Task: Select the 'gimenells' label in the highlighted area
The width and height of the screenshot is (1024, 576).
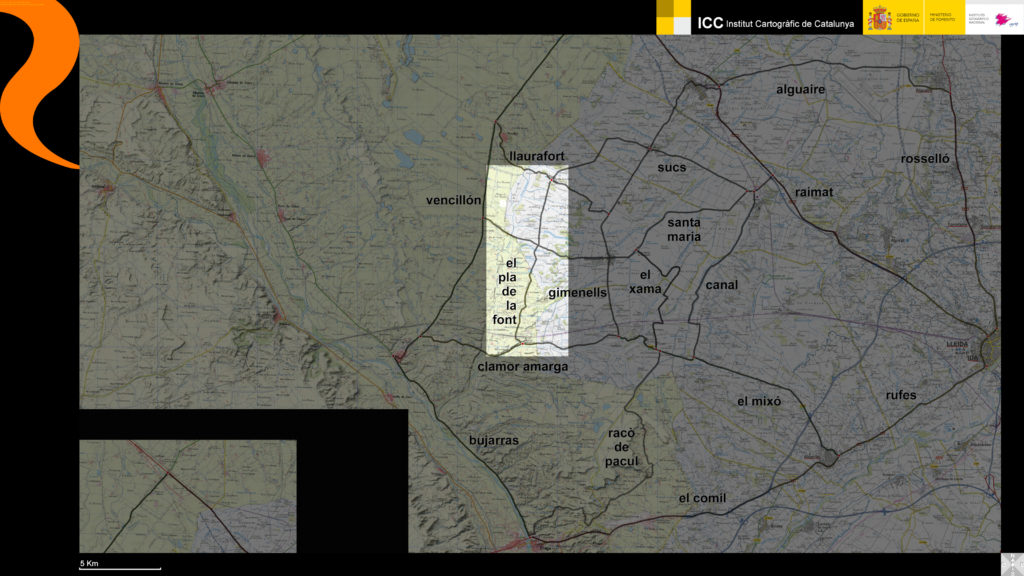Action: tap(577, 293)
